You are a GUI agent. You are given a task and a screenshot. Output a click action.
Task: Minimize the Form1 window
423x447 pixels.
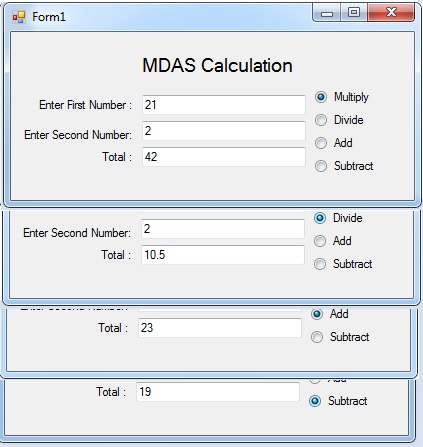pos(327,13)
